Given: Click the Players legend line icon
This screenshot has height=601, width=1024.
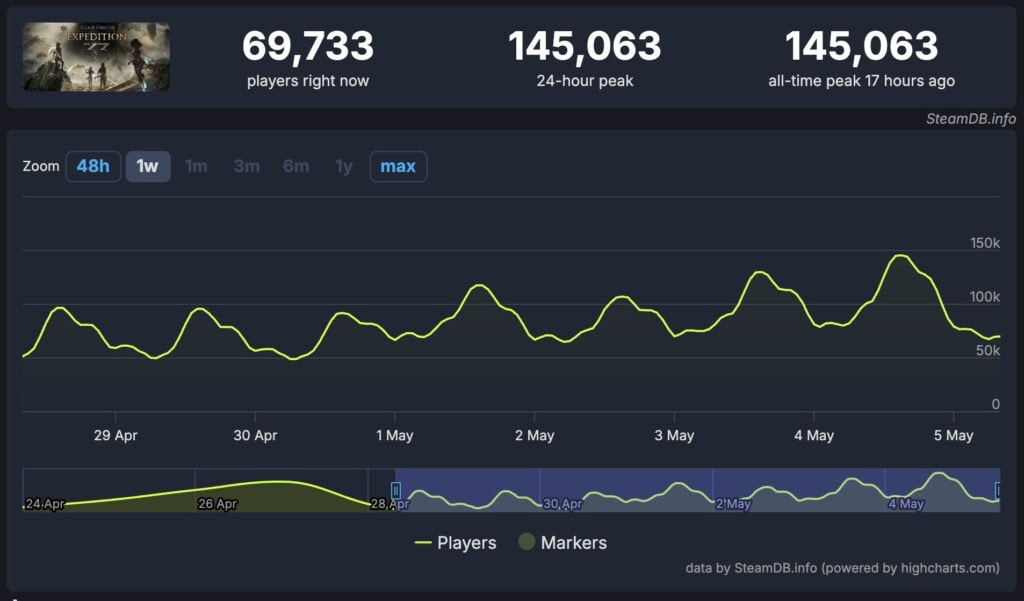Looking at the screenshot, I should pos(423,543).
